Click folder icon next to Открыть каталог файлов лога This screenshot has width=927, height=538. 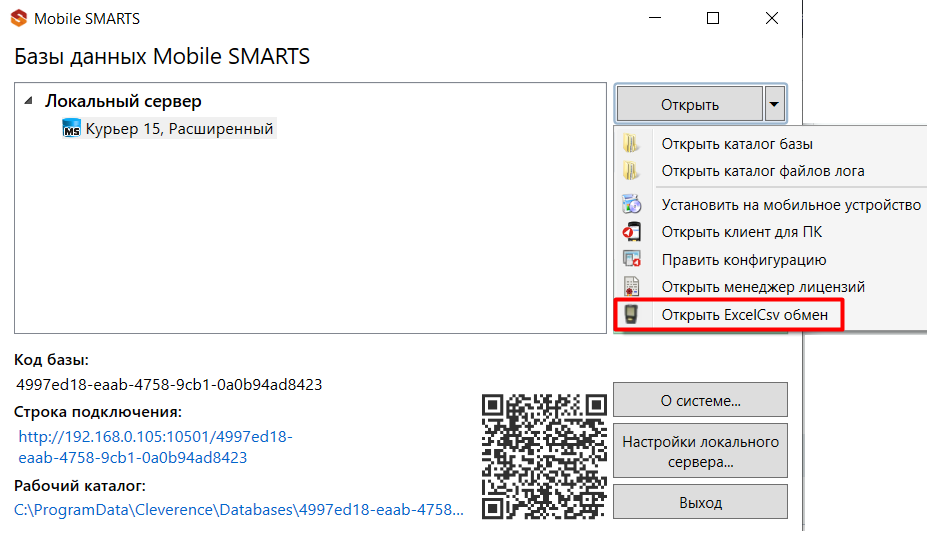pos(631,171)
